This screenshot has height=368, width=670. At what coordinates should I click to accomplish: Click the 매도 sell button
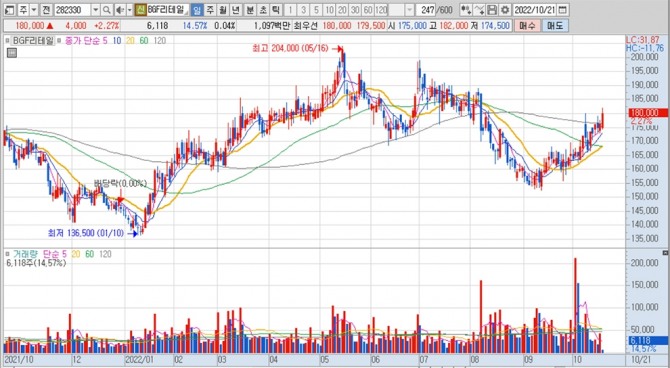coord(555,26)
